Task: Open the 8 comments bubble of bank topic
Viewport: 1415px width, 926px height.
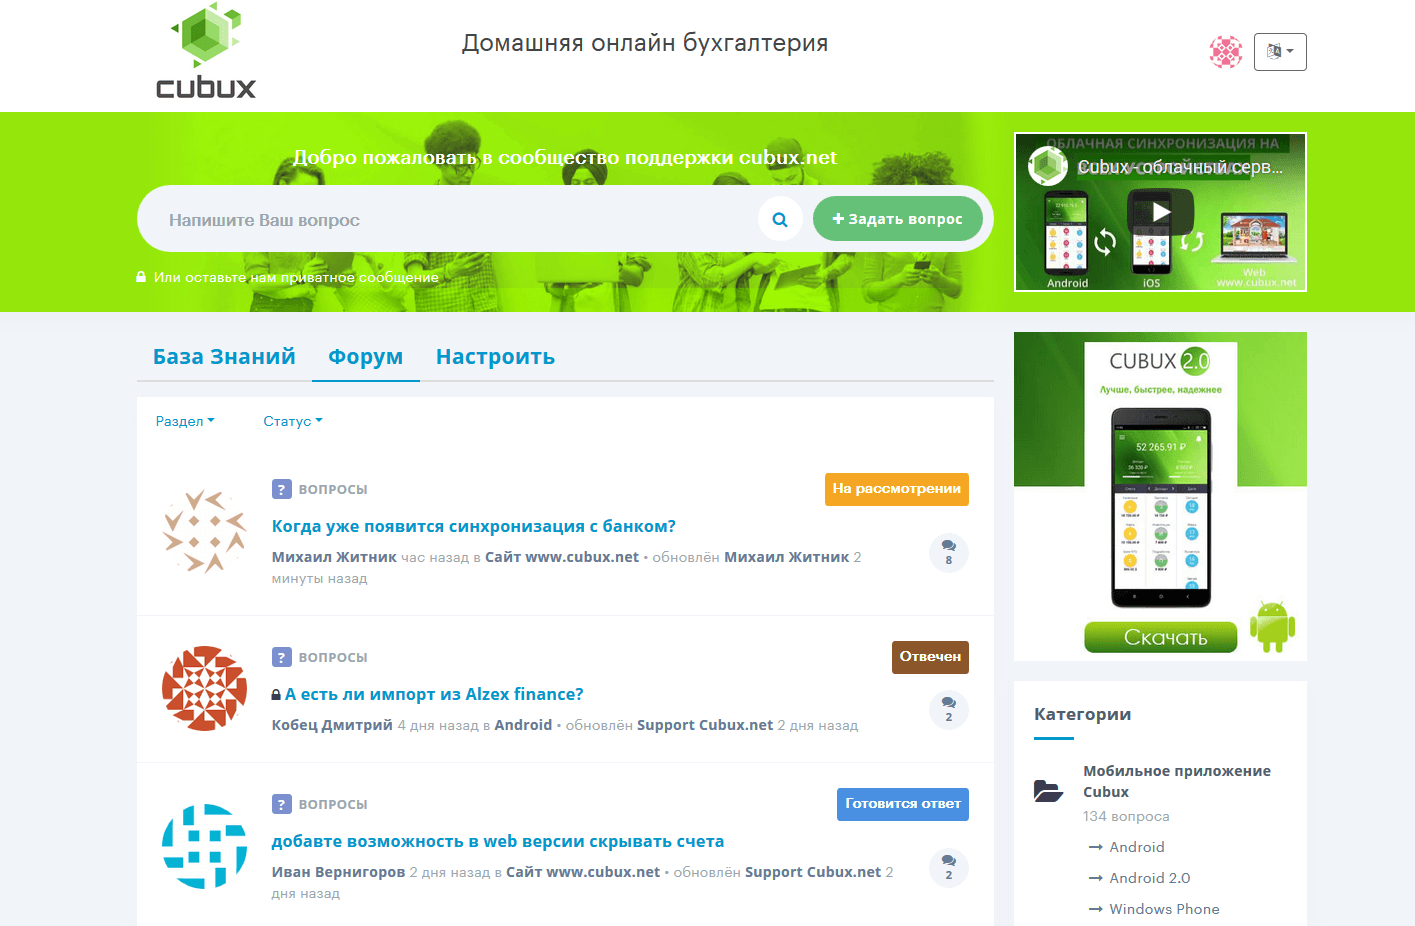Action: click(x=949, y=552)
